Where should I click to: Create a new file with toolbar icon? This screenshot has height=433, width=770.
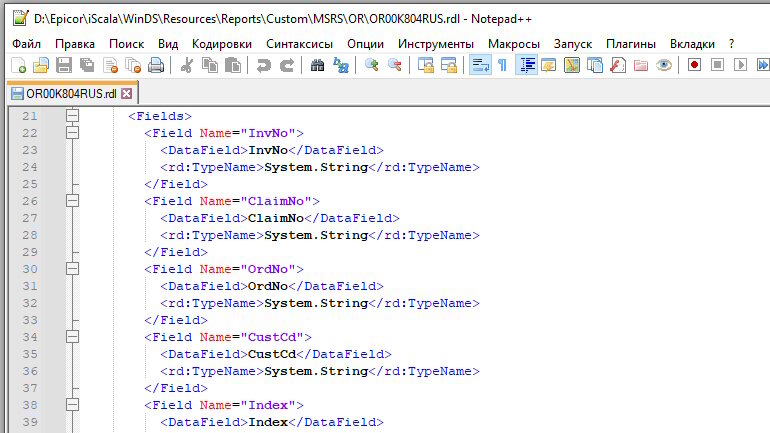coord(19,65)
